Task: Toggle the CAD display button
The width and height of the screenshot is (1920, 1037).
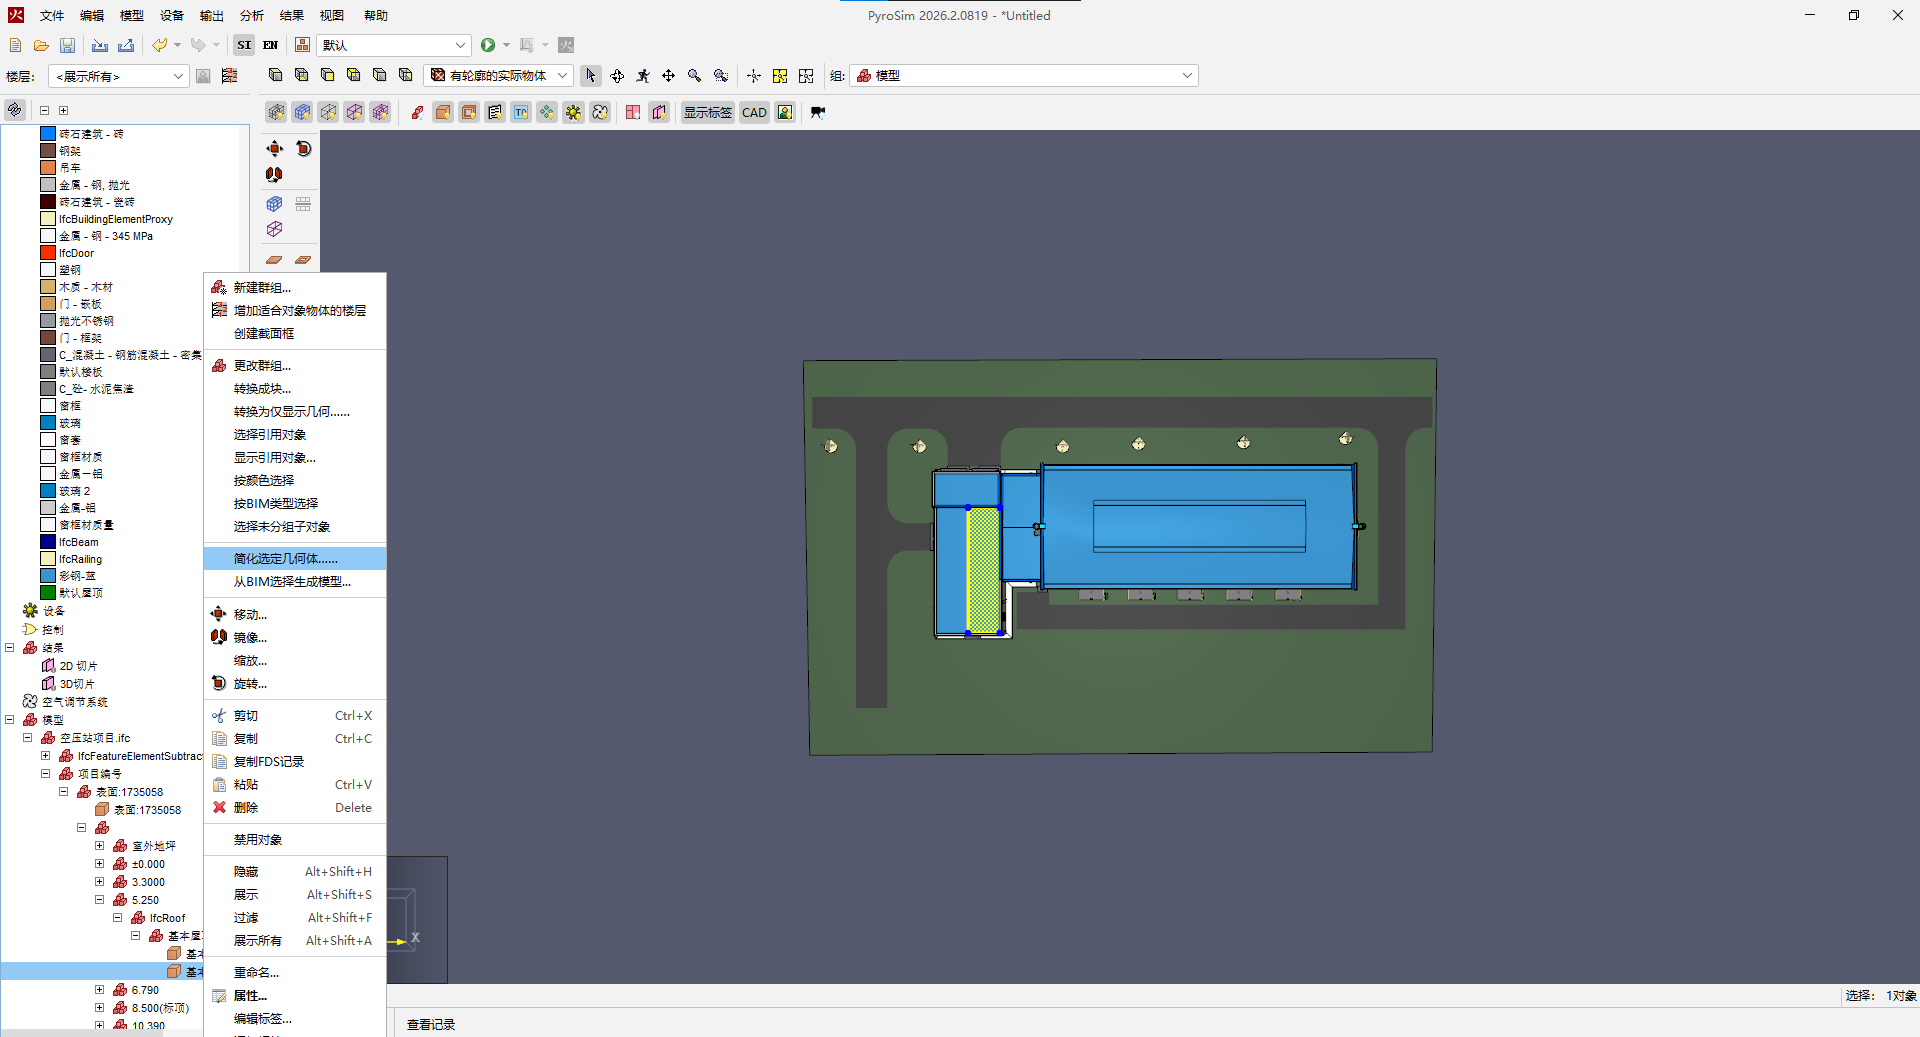Action: pyautogui.click(x=755, y=112)
